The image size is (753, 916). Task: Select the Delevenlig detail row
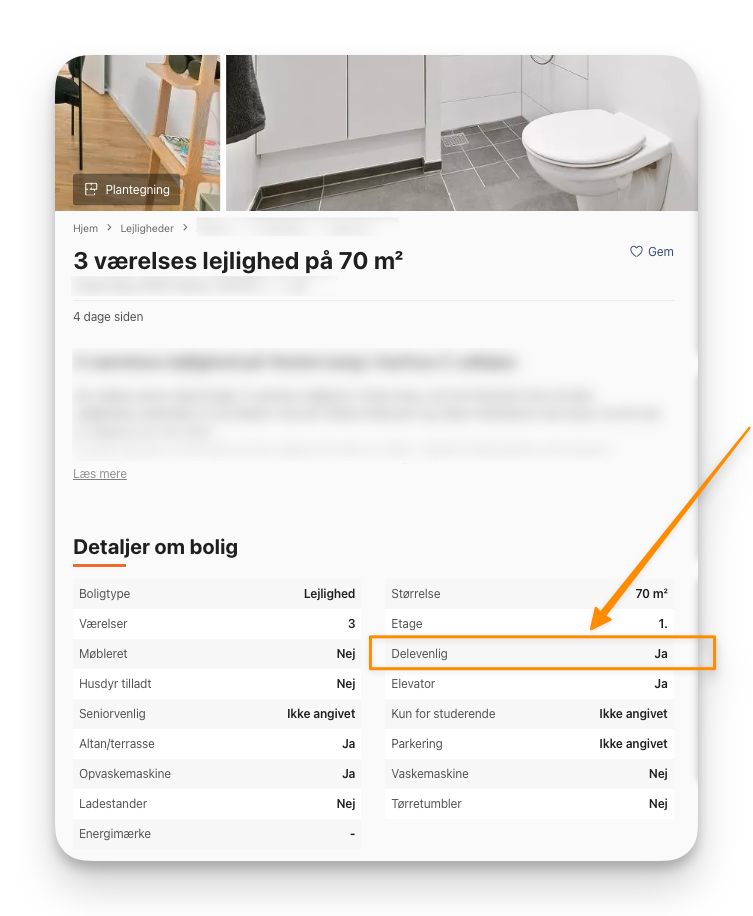coord(529,654)
